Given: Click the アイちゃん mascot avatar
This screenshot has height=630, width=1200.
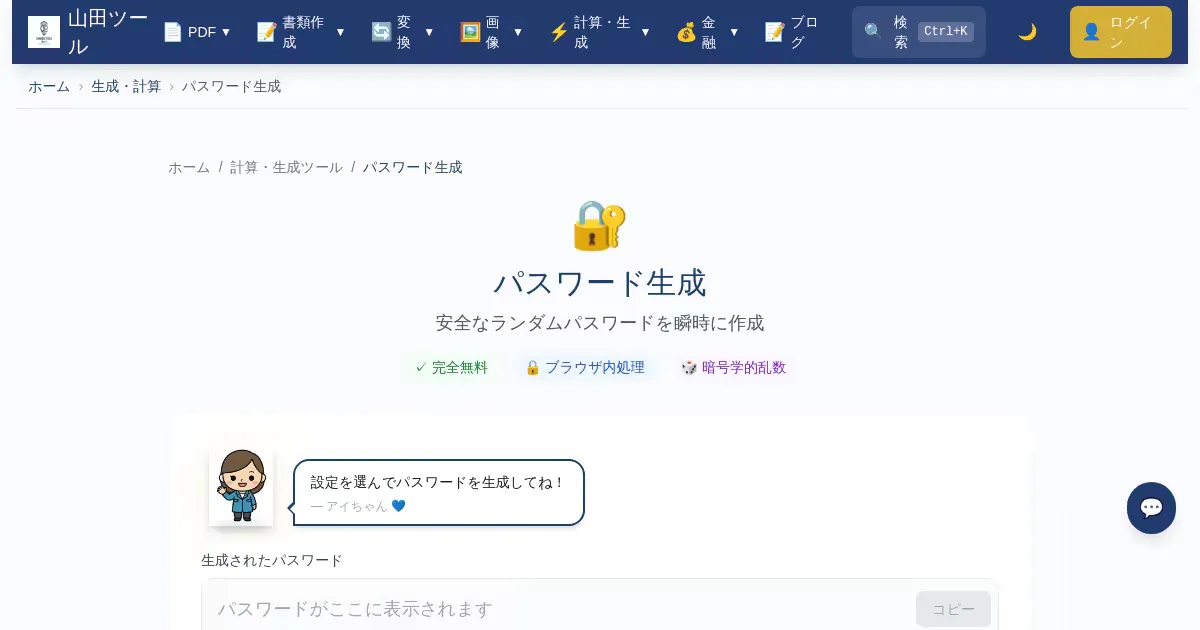Looking at the screenshot, I should click(x=241, y=486).
